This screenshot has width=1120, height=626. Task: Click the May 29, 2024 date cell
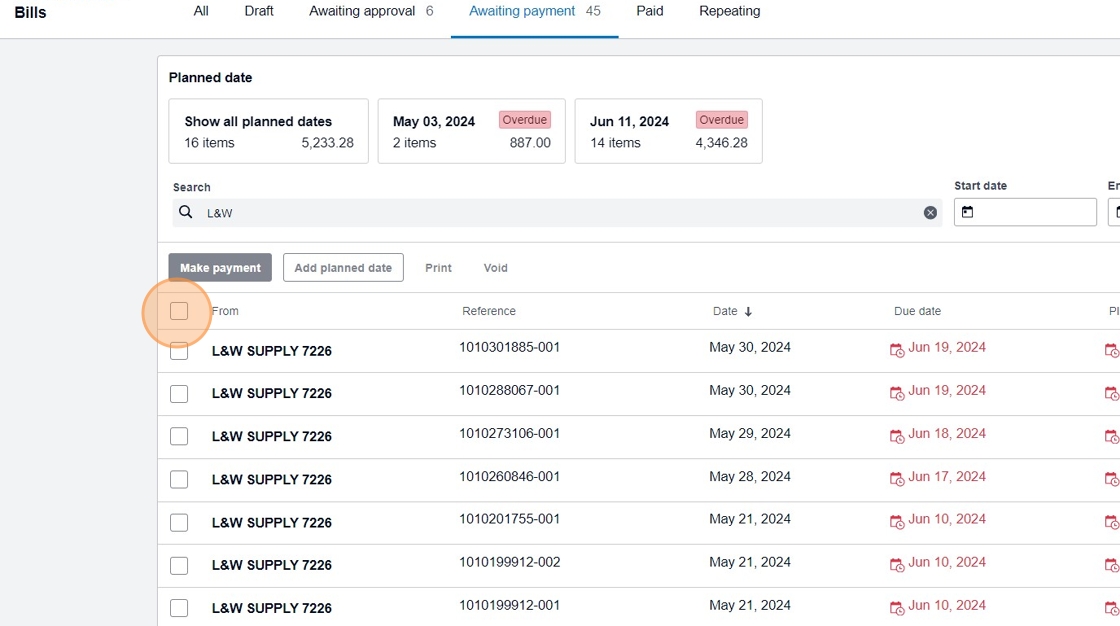(750, 433)
